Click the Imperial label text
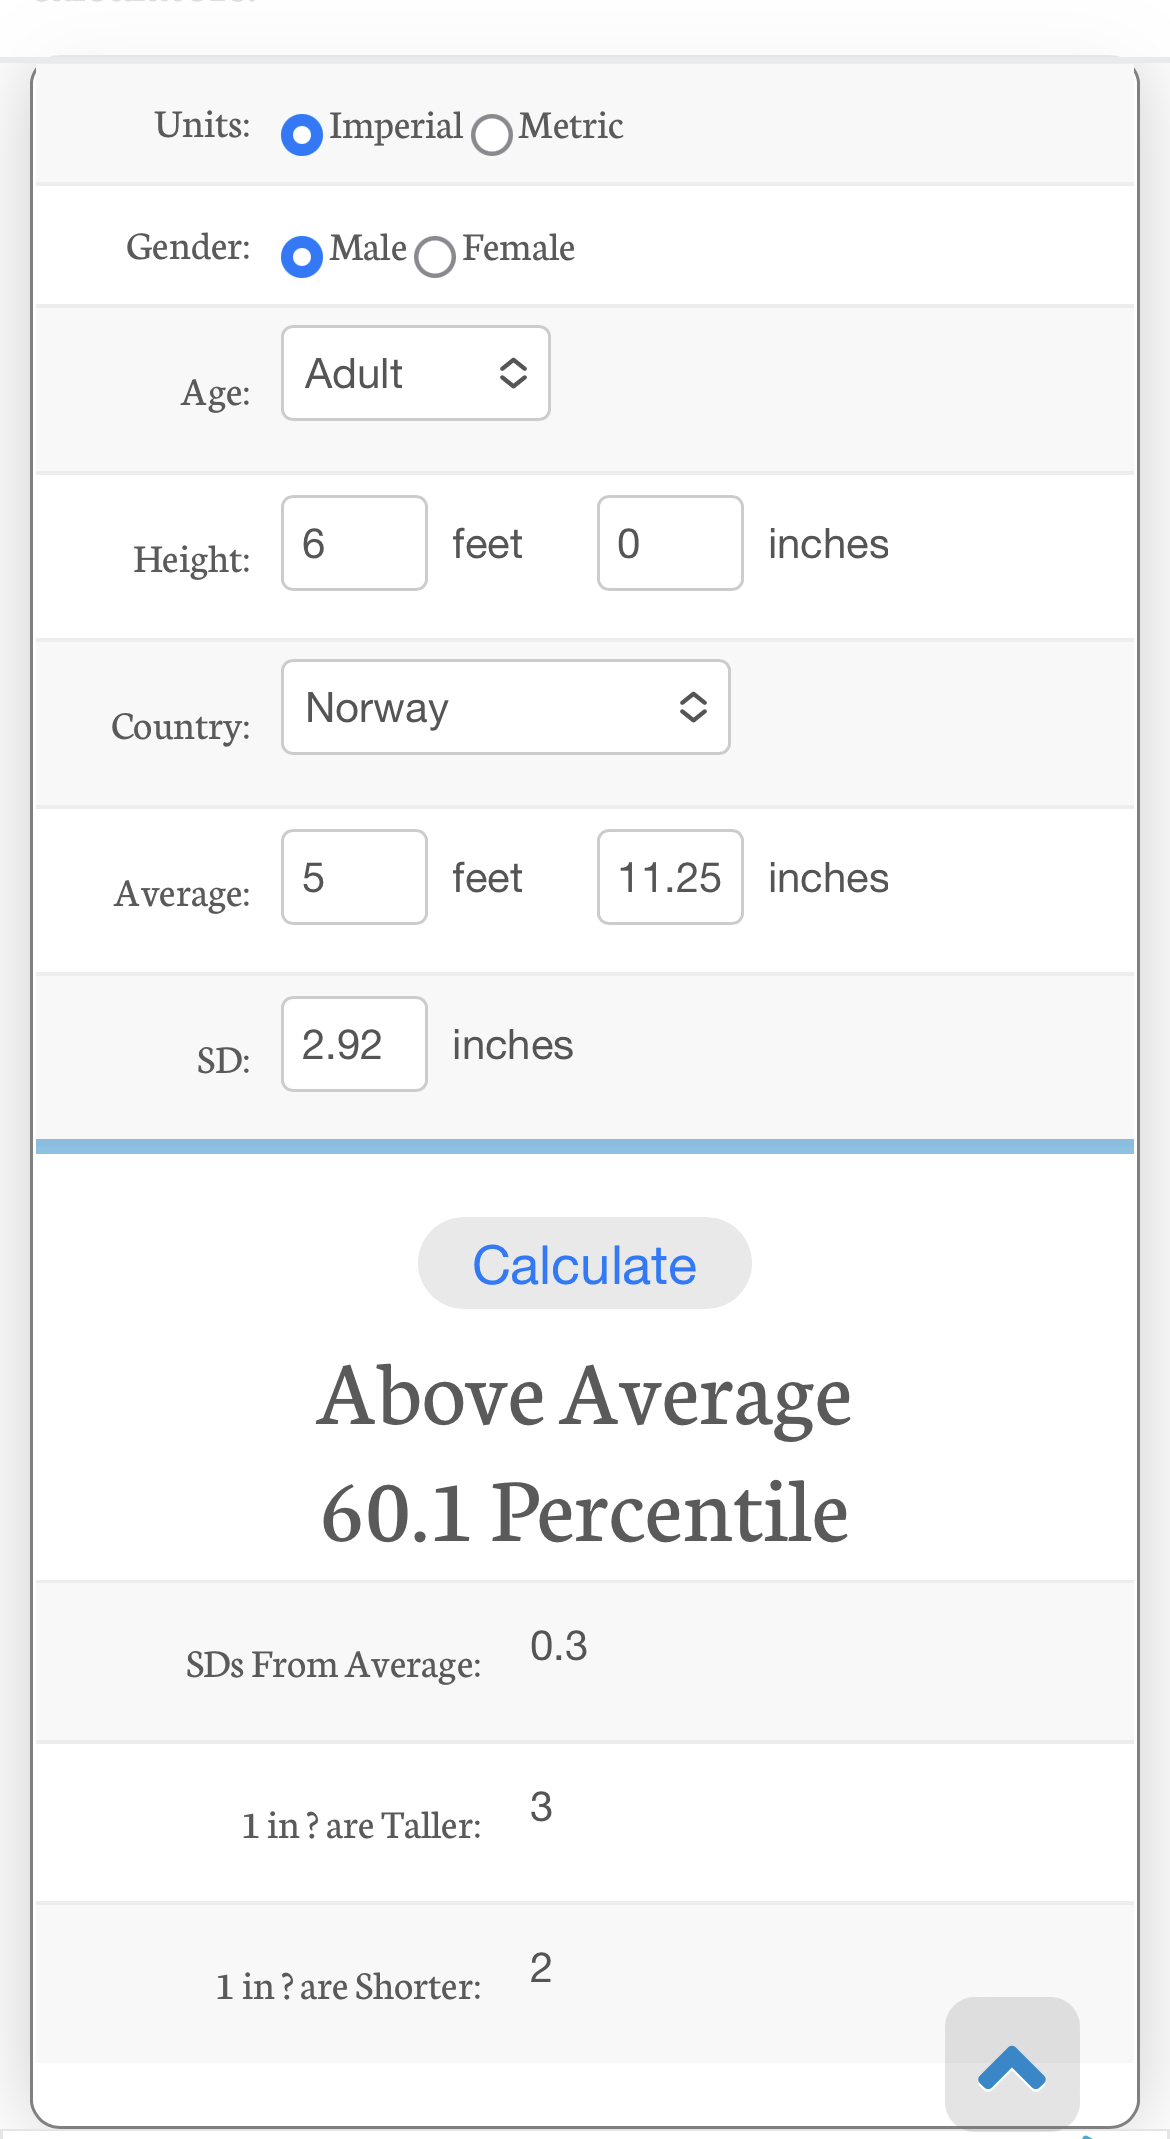 pos(396,127)
